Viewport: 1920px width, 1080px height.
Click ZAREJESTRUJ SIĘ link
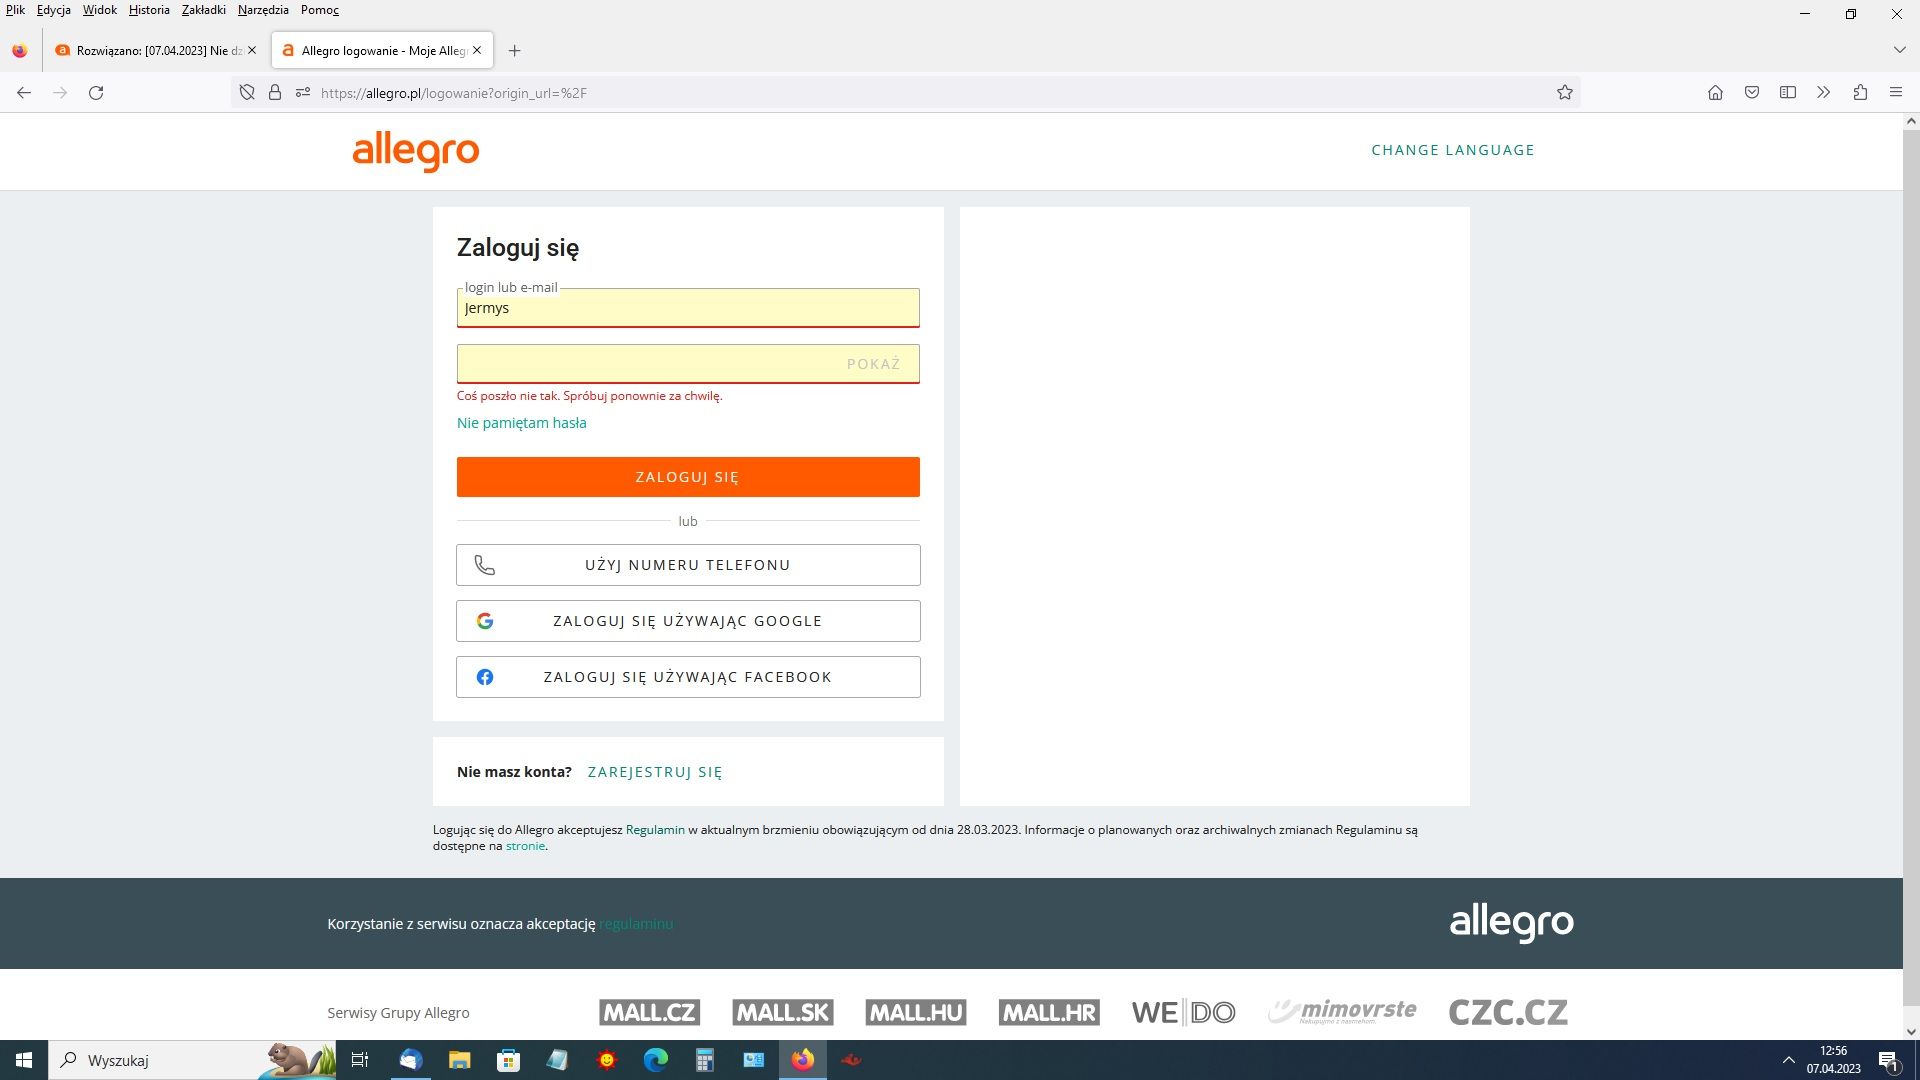(655, 772)
